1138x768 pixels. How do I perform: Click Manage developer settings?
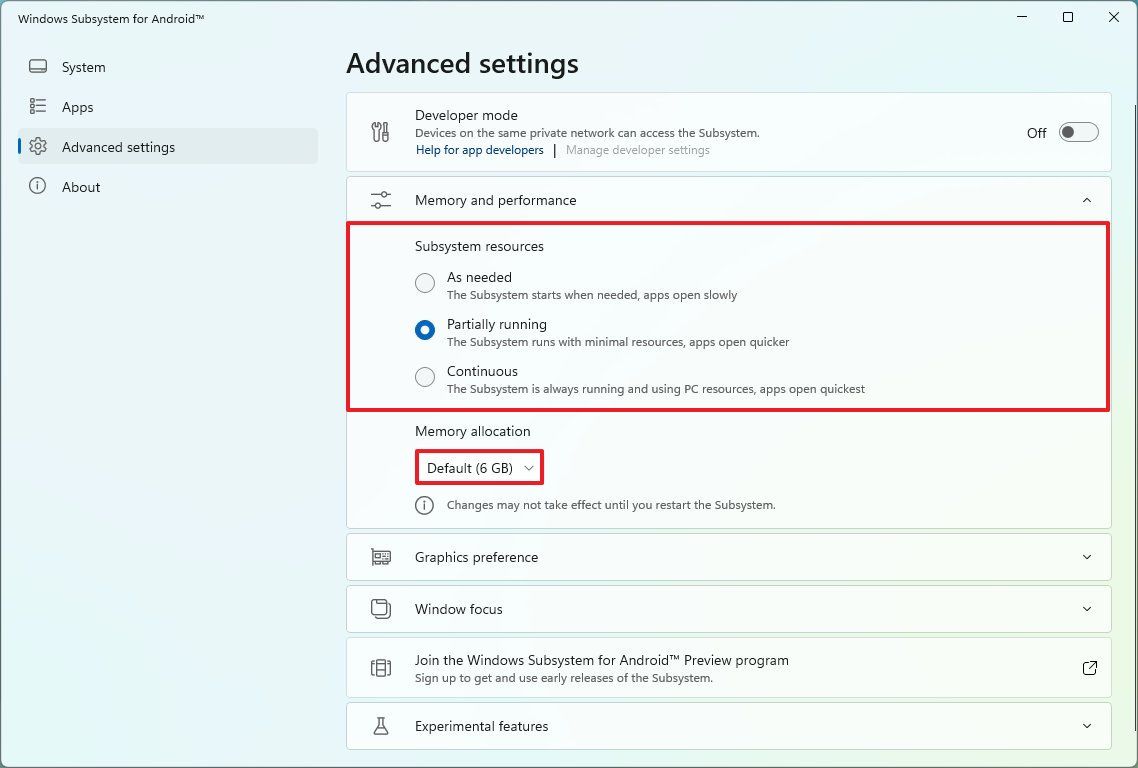[637, 149]
